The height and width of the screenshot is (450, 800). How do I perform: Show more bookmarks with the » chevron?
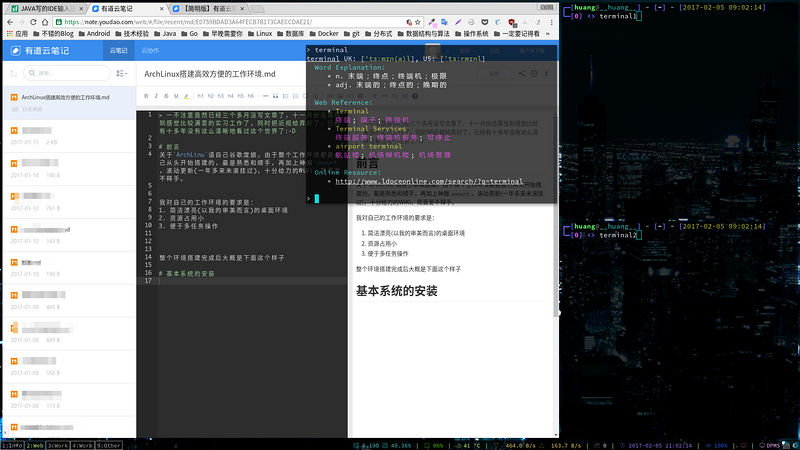click(548, 34)
